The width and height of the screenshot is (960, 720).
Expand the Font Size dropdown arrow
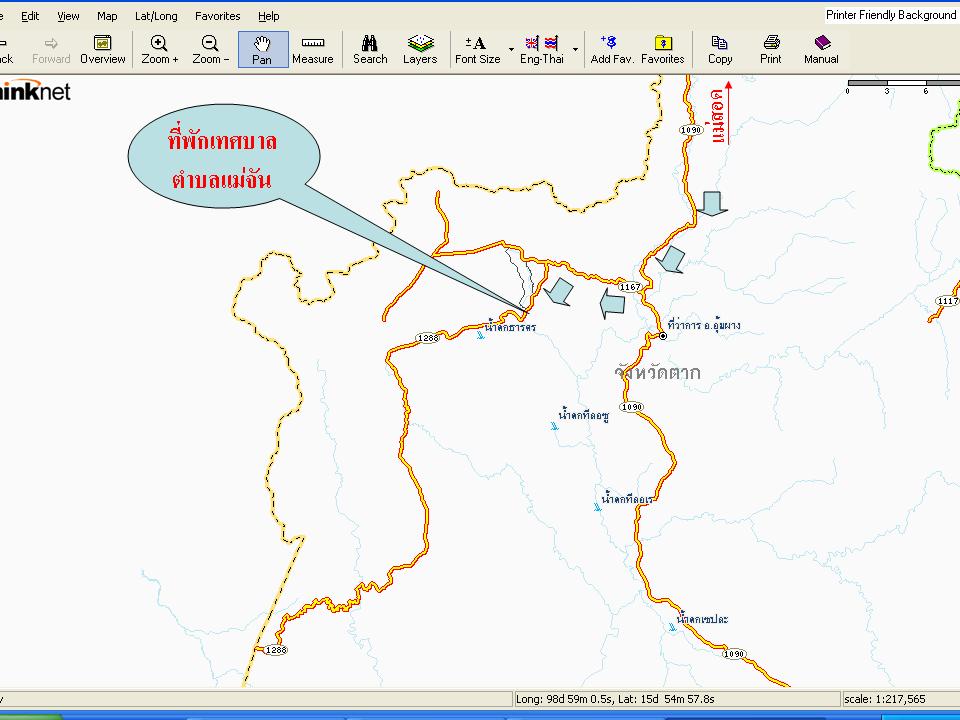(511, 49)
